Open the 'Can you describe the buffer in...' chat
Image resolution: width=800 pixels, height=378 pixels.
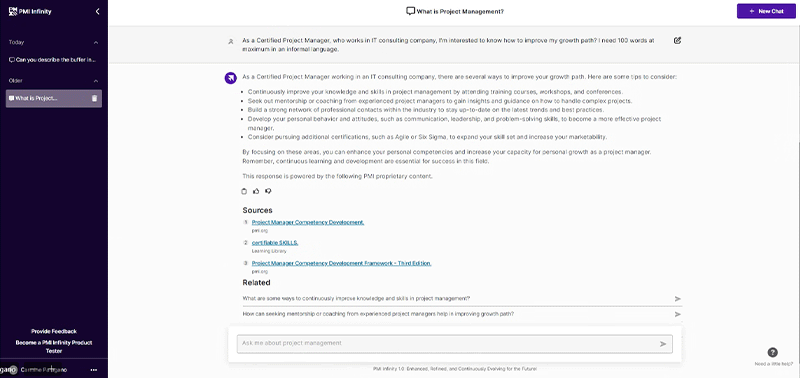(x=54, y=60)
